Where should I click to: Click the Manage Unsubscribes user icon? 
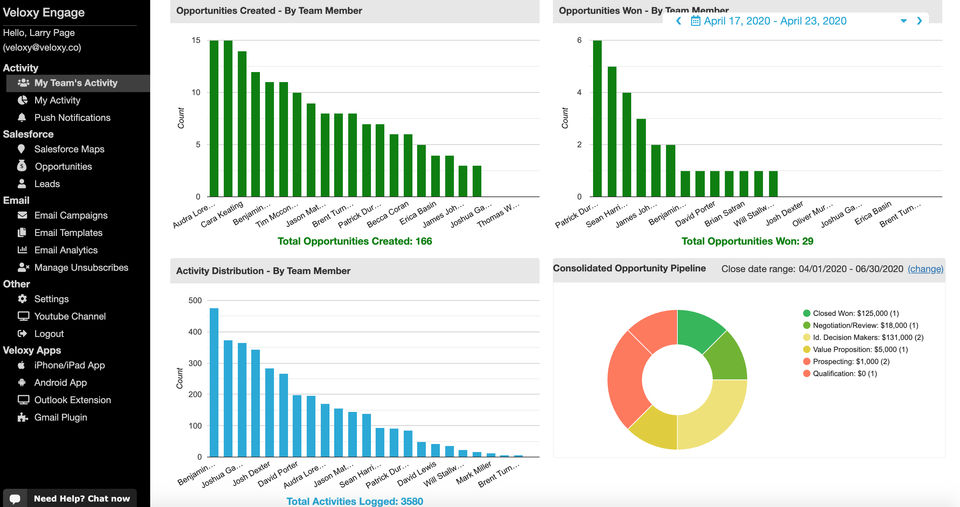click(x=23, y=267)
